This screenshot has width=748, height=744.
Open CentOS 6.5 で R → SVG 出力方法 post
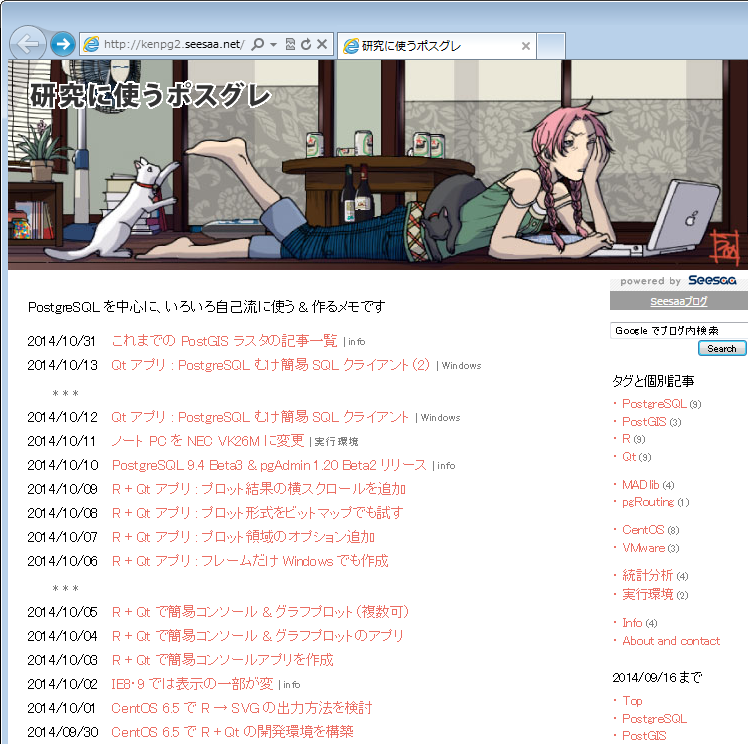coord(241,708)
